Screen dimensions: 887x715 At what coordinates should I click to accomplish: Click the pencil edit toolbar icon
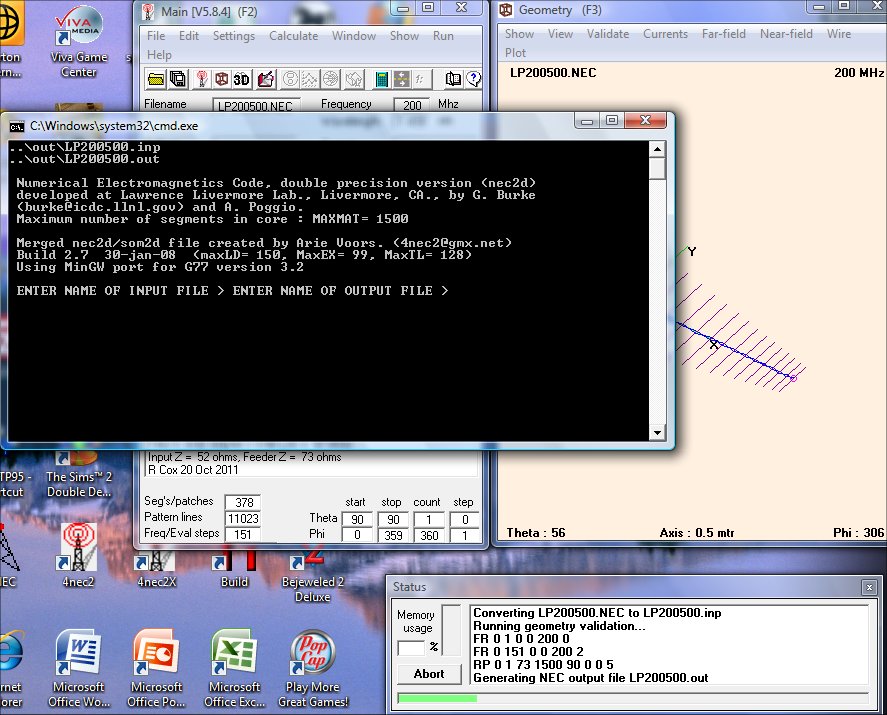coord(266,79)
